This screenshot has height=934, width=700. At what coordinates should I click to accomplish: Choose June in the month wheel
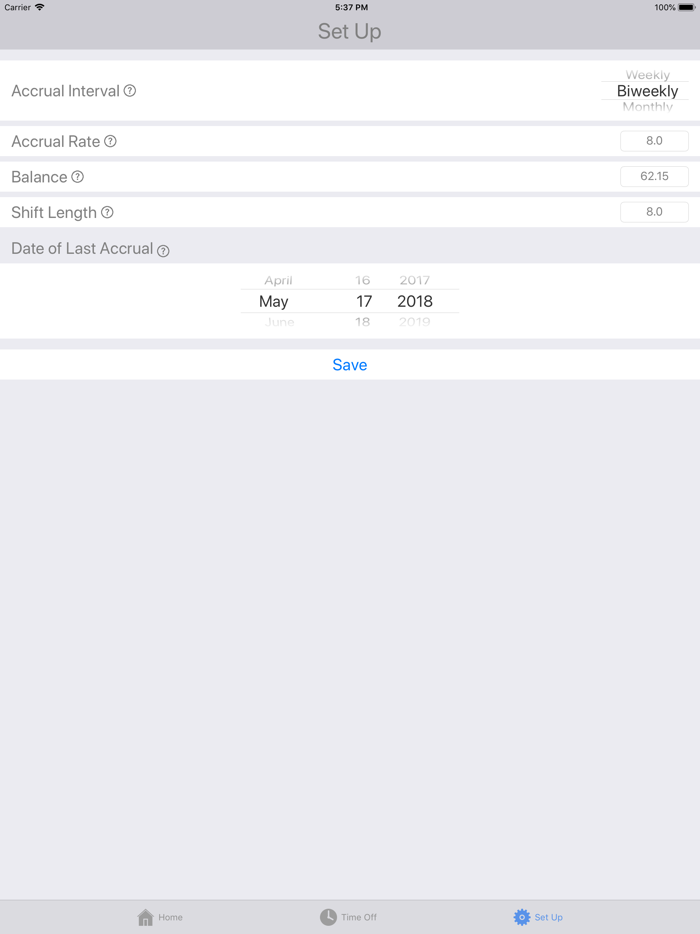pos(279,322)
